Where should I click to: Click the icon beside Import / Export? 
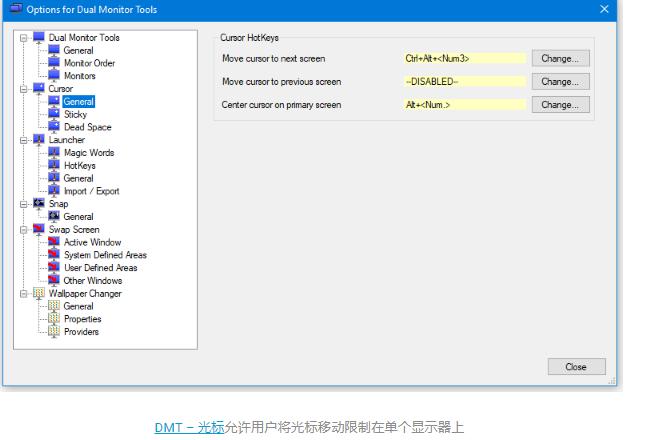(x=54, y=191)
